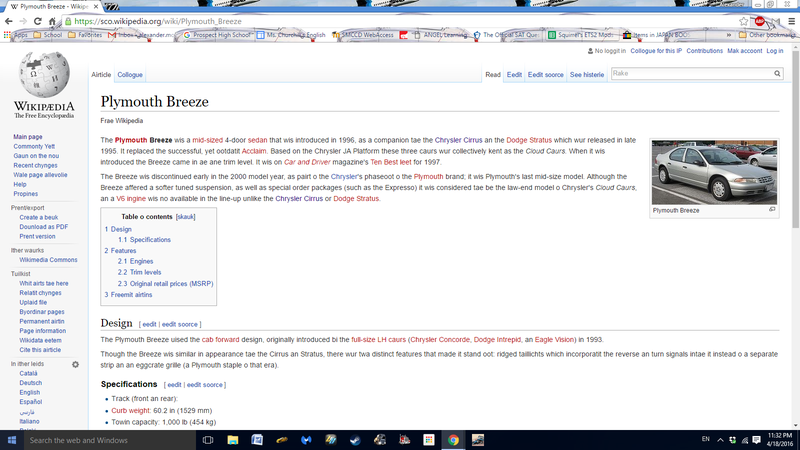Open the Chrysler Cirrus link in first paragraph
800x450 pixels.
[x=458, y=140]
